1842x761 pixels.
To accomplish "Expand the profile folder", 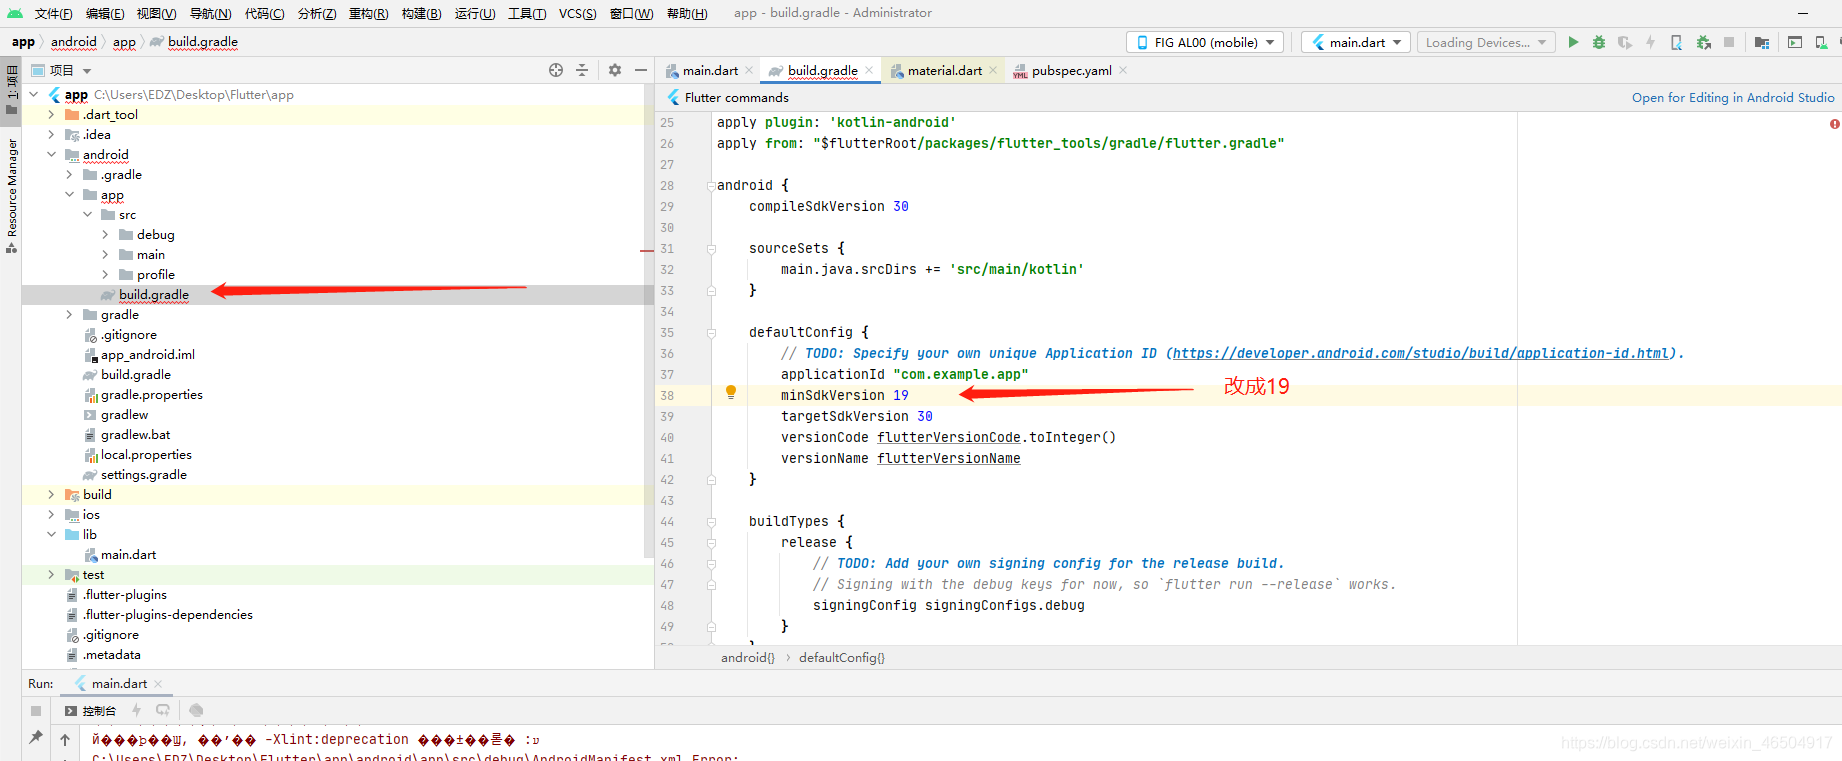I will [x=105, y=275].
